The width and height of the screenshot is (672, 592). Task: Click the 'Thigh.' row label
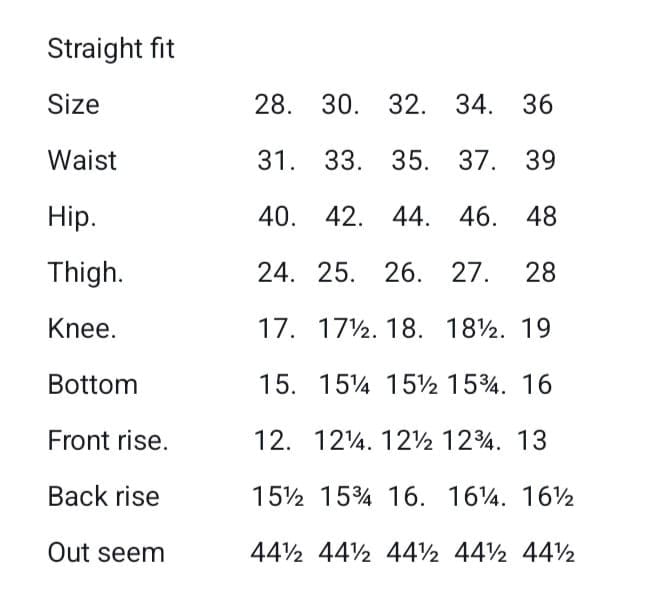click(85, 273)
